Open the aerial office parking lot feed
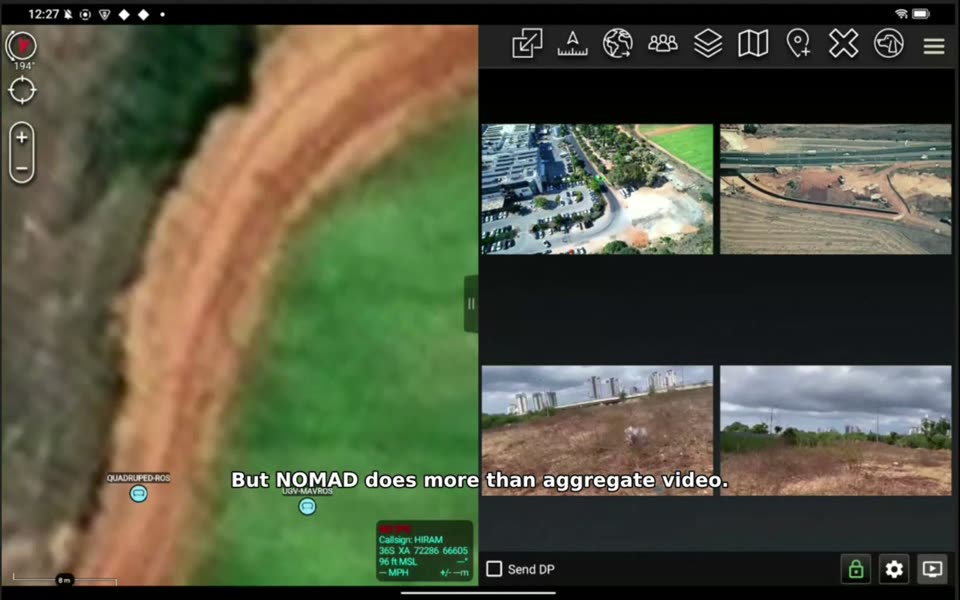The width and height of the screenshot is (960, 600). (597, 189)
